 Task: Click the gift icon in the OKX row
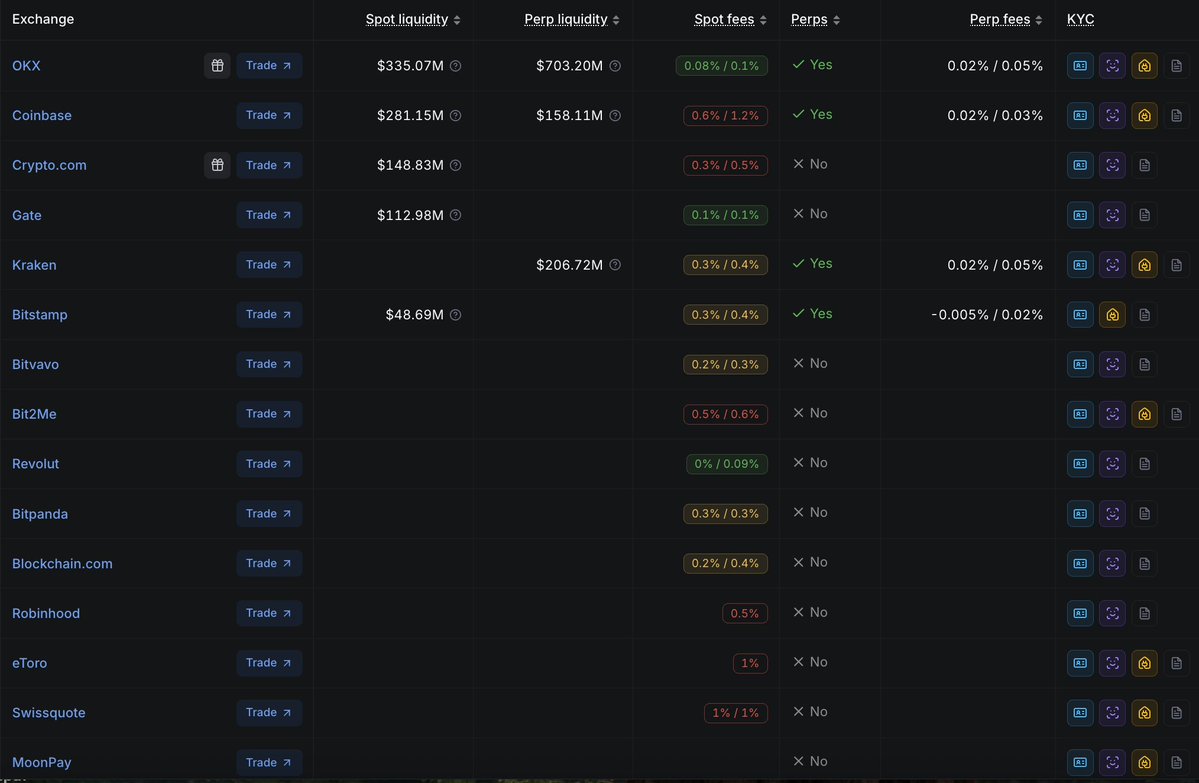pos(217,66)
